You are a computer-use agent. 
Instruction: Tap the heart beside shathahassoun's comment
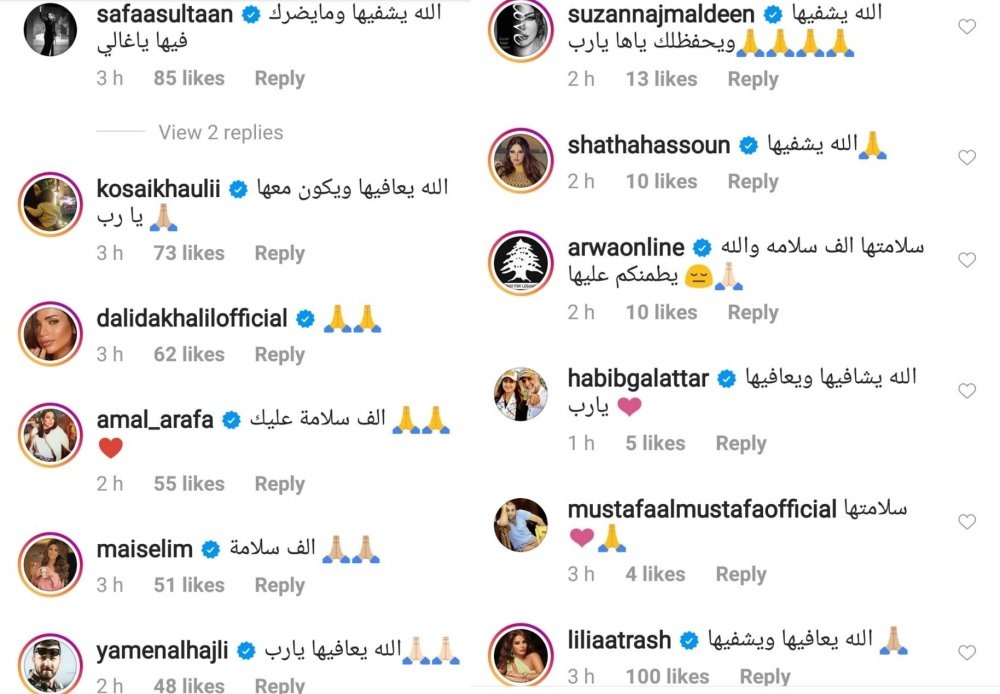[967, 158]
